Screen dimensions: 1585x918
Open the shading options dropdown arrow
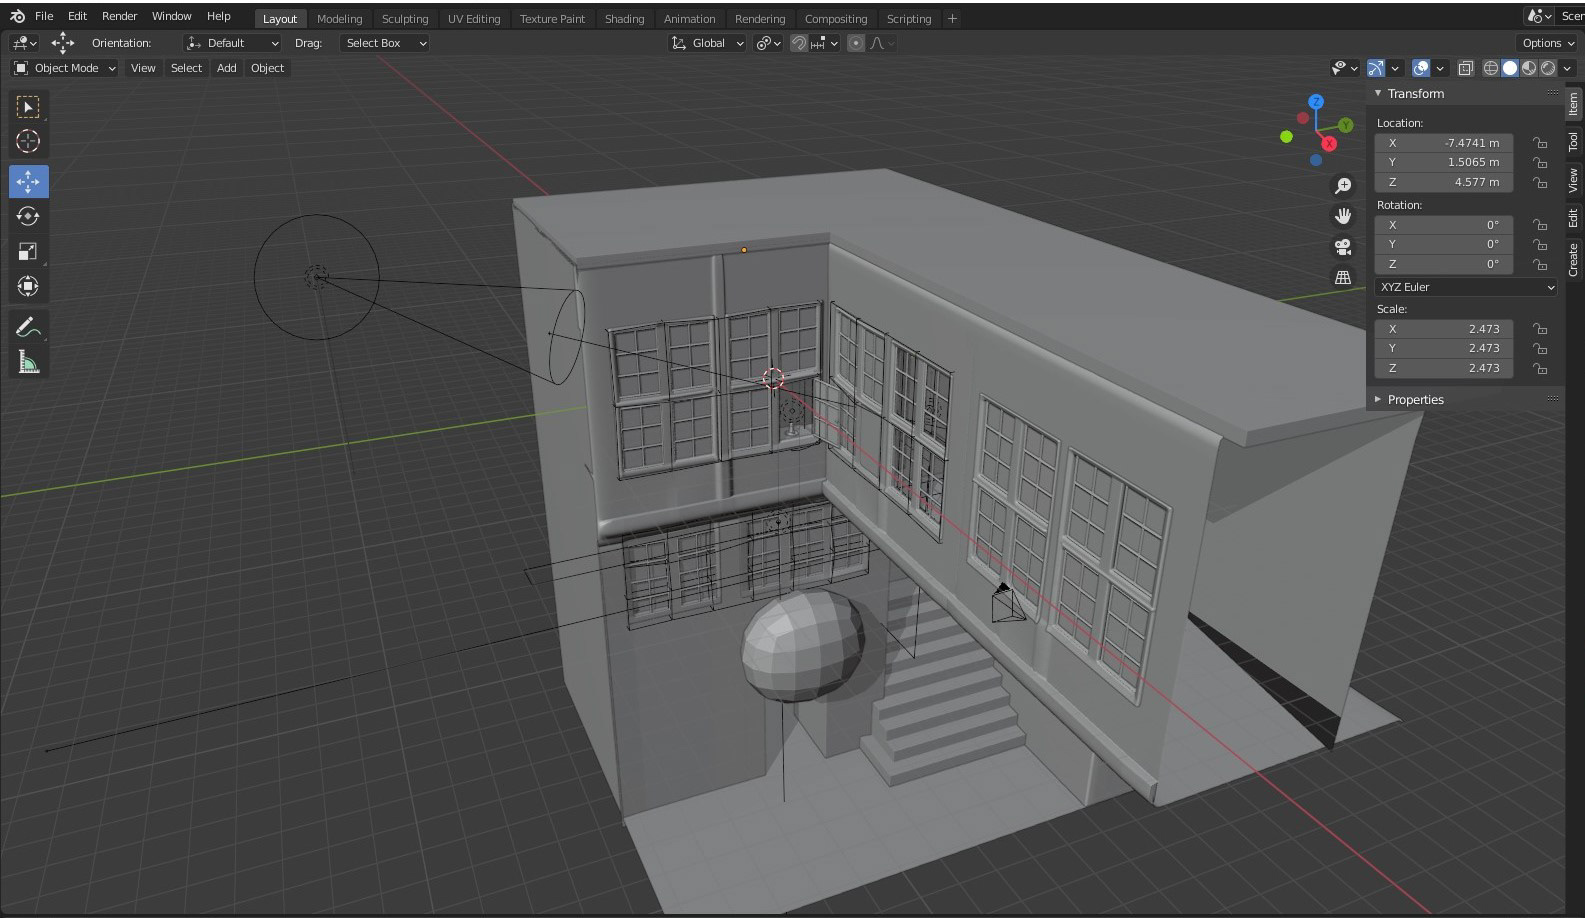coord(1567,68)
